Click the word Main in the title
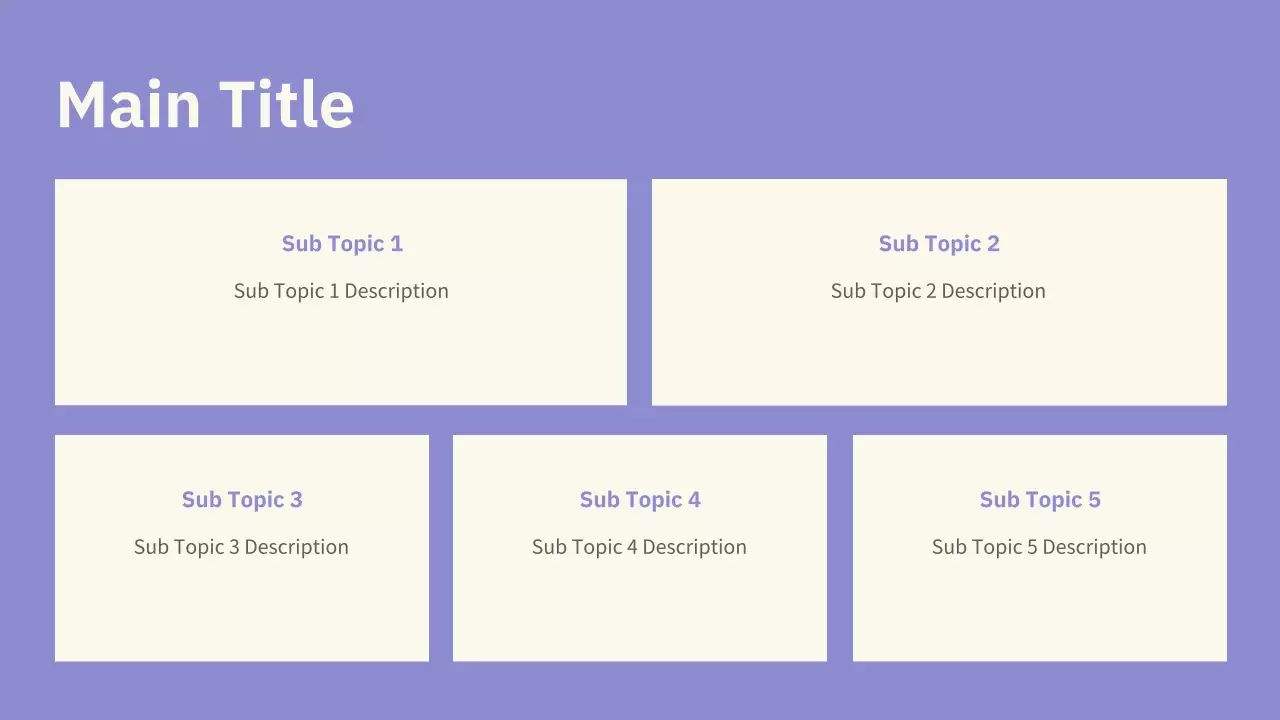This screenshot has height=720, width=1280. 129,104
